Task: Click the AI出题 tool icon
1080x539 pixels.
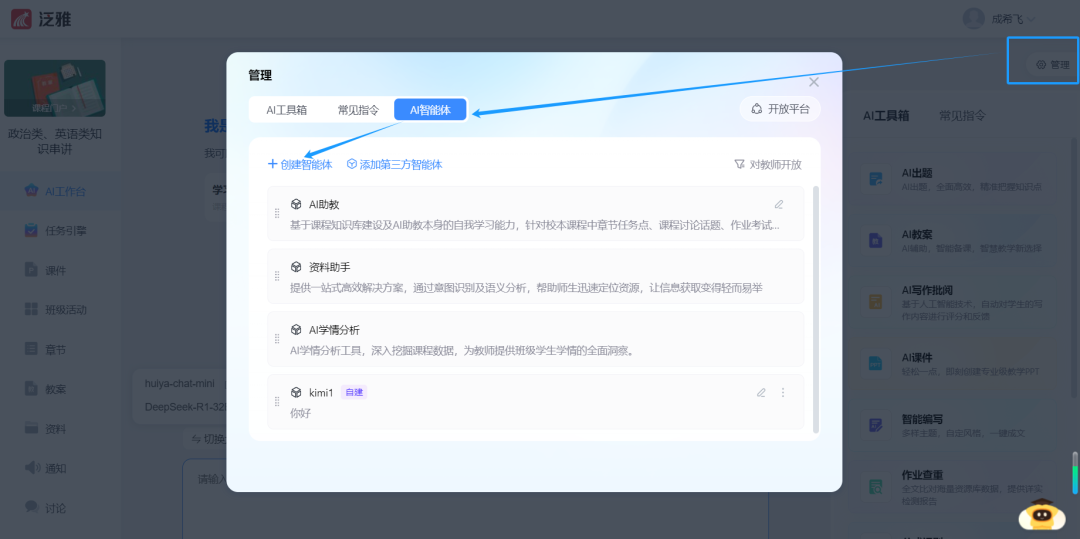Action: [x=875, y=180]
